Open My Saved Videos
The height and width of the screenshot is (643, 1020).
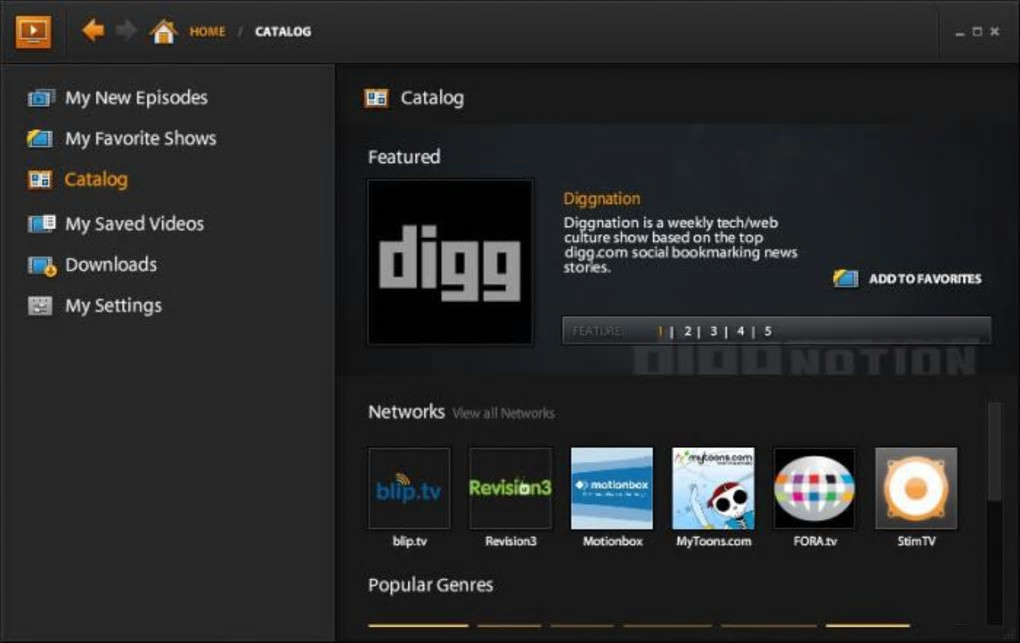[x=134, y=224]
